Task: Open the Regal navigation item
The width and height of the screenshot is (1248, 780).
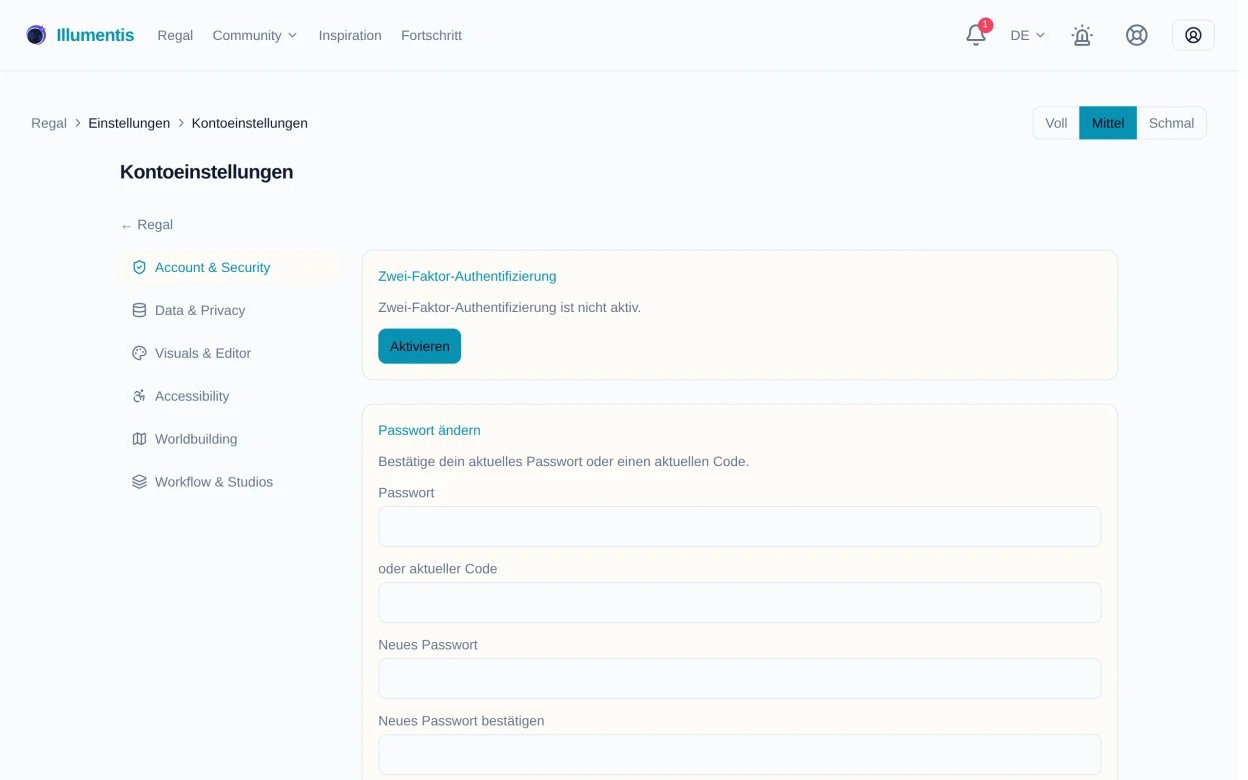Action: 175,35
